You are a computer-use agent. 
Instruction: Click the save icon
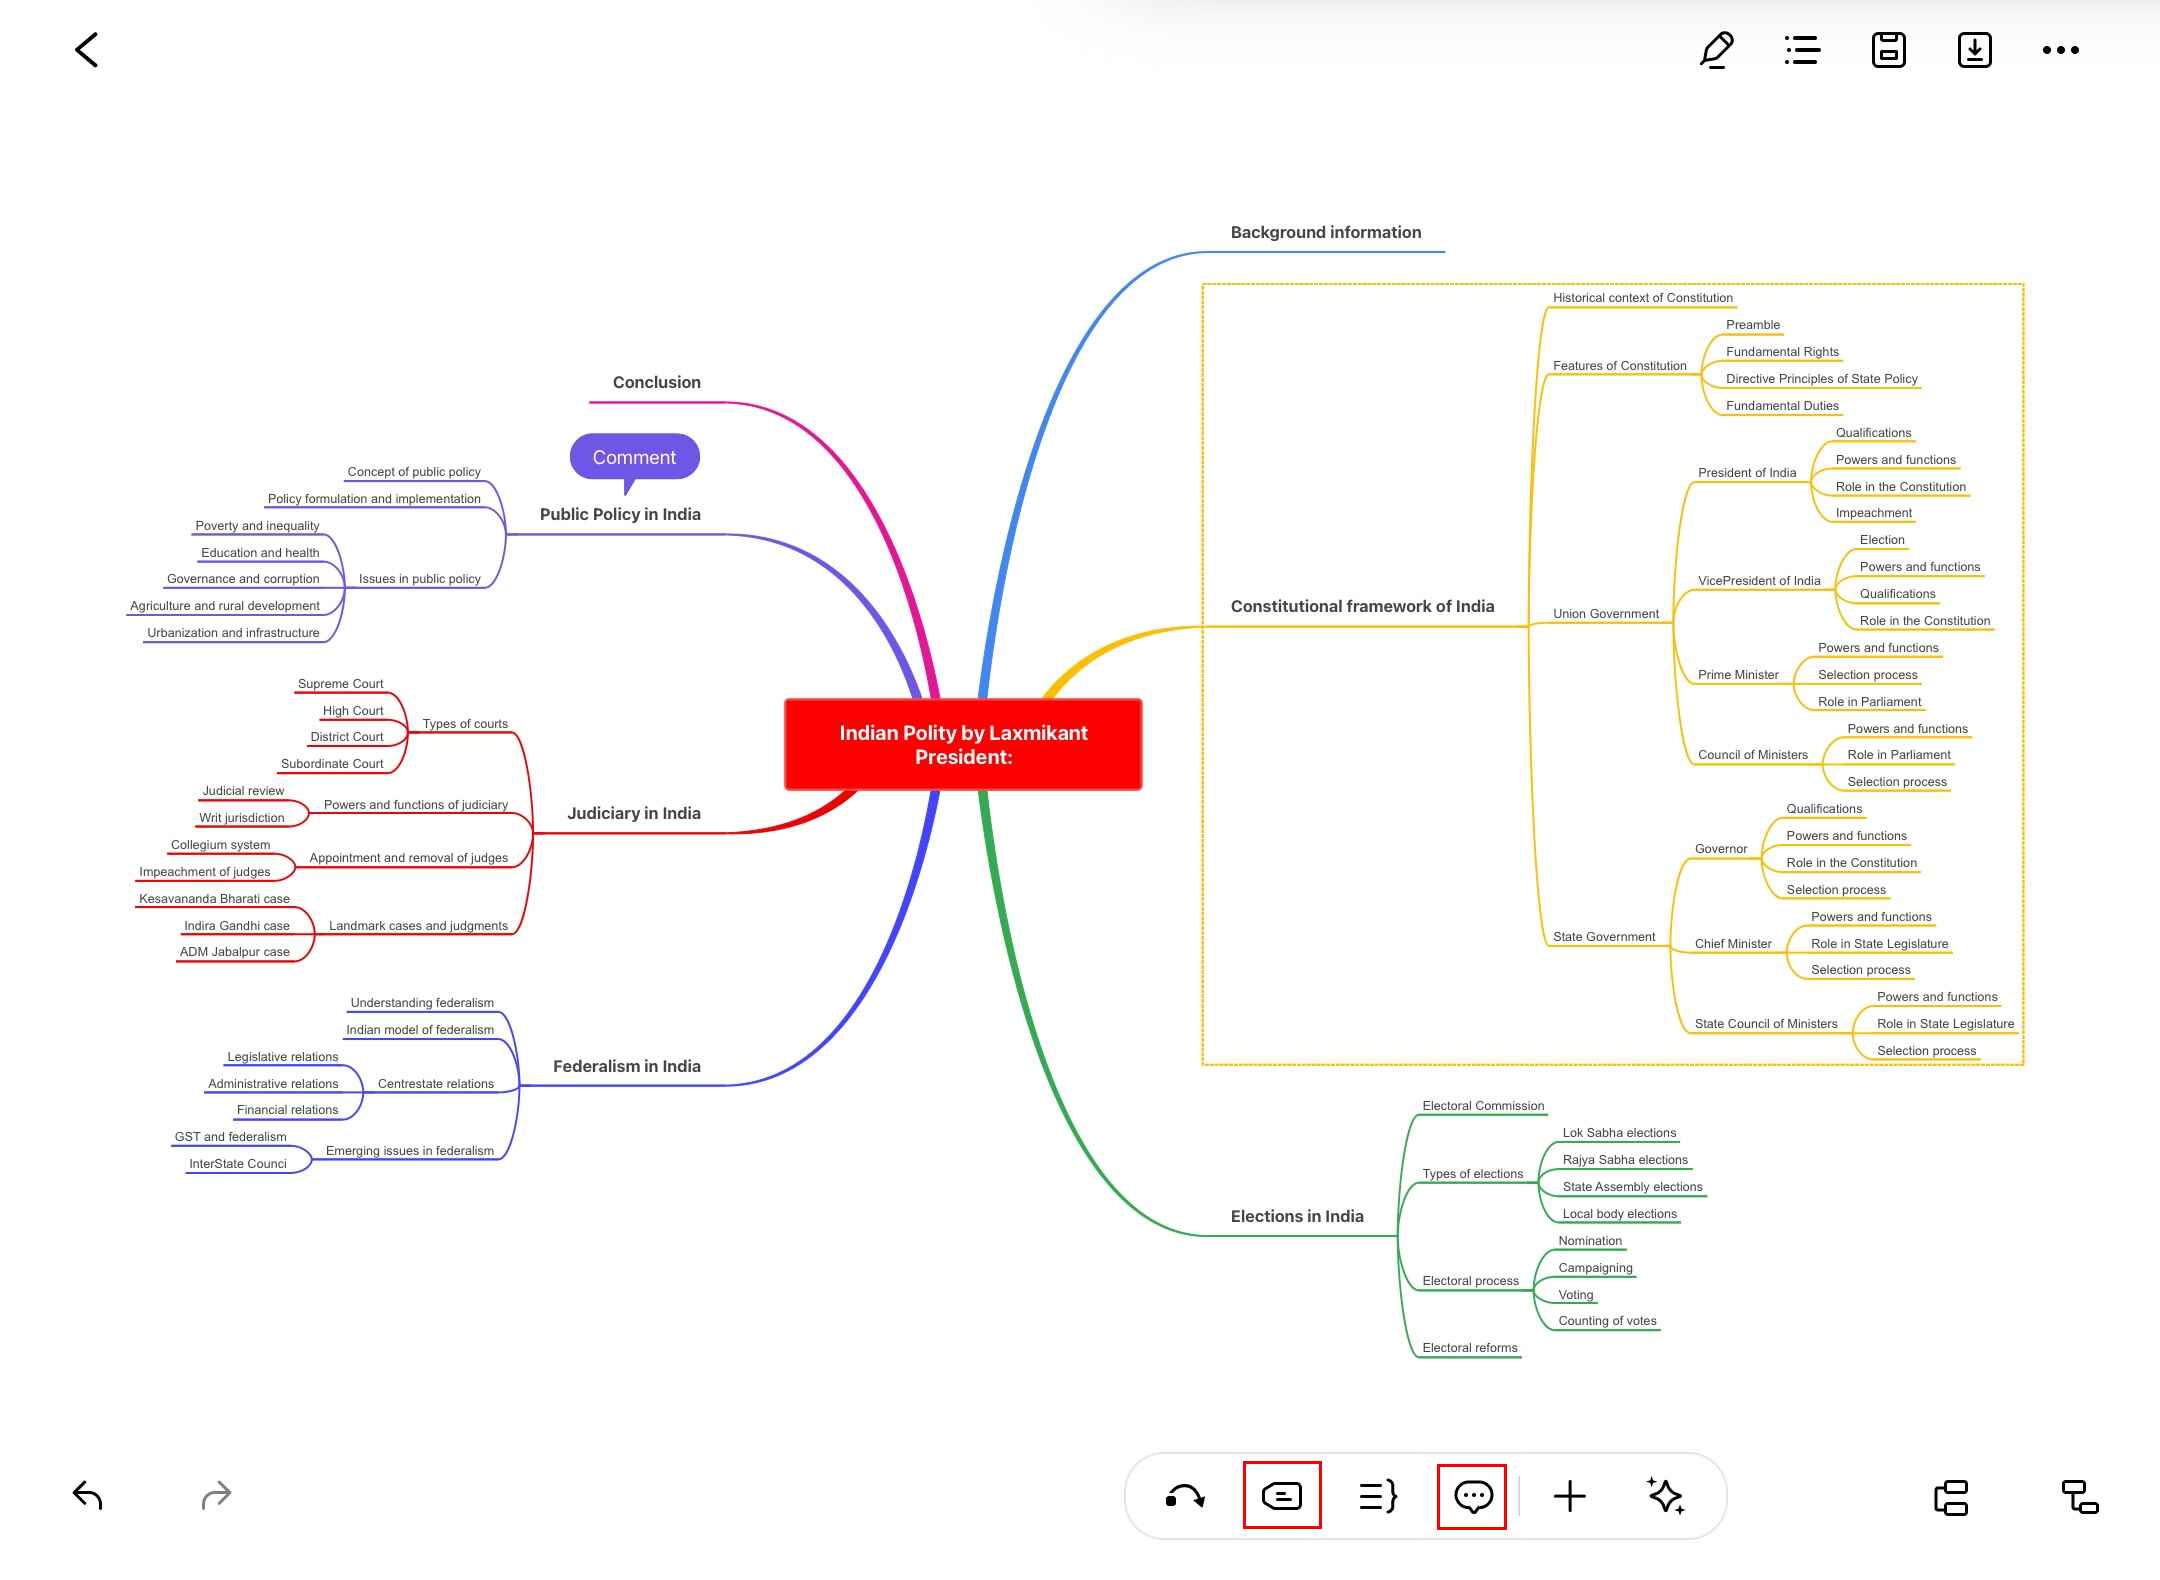tap(1888, 50)
